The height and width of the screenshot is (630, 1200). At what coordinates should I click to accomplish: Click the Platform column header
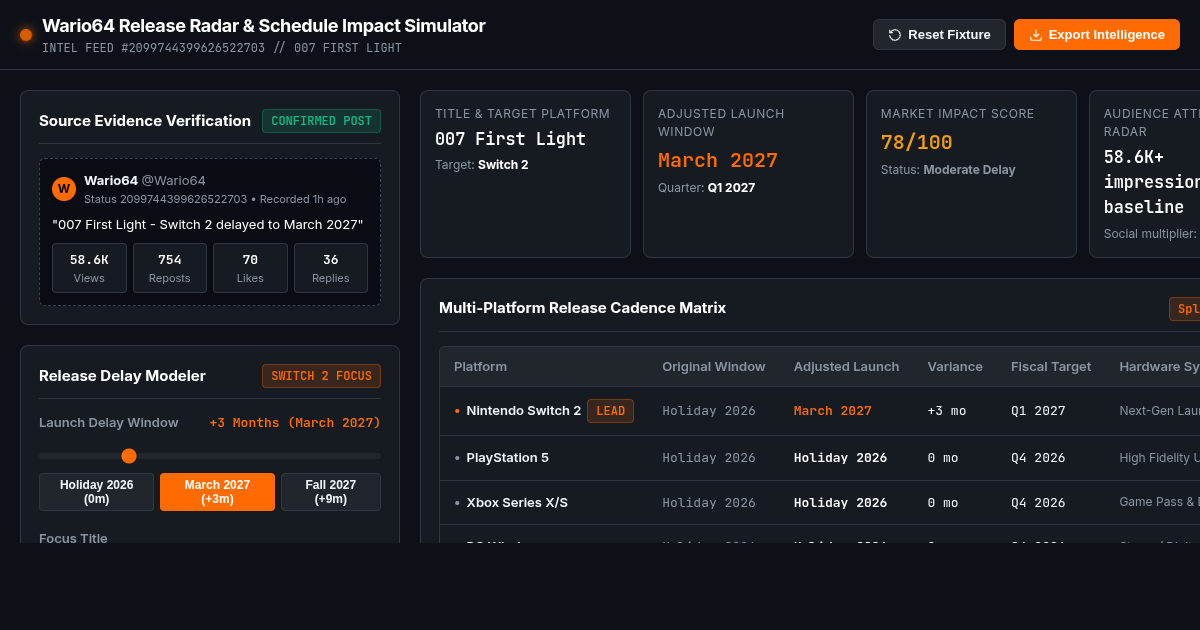coord(480,366)
